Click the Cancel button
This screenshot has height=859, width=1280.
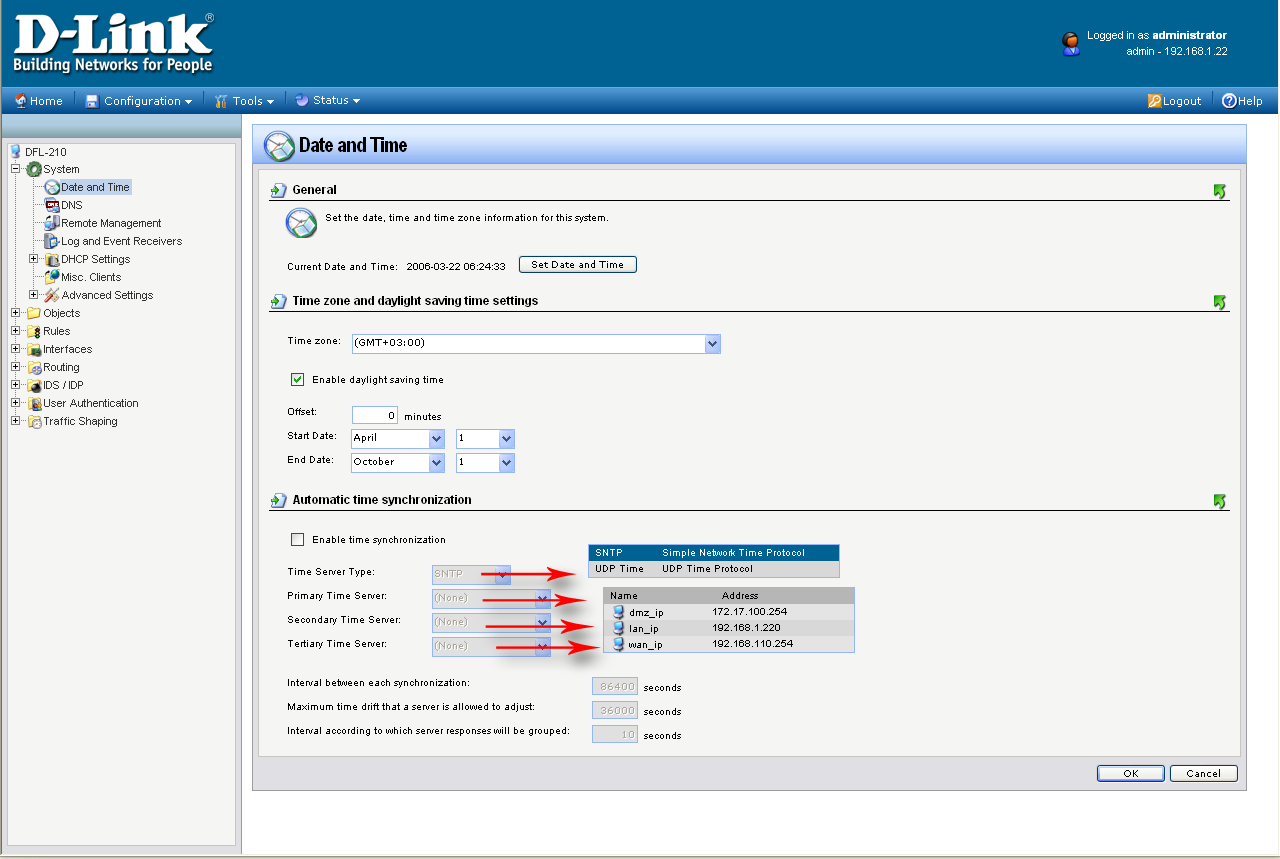pyautogui.click(x=1204, y=773)
